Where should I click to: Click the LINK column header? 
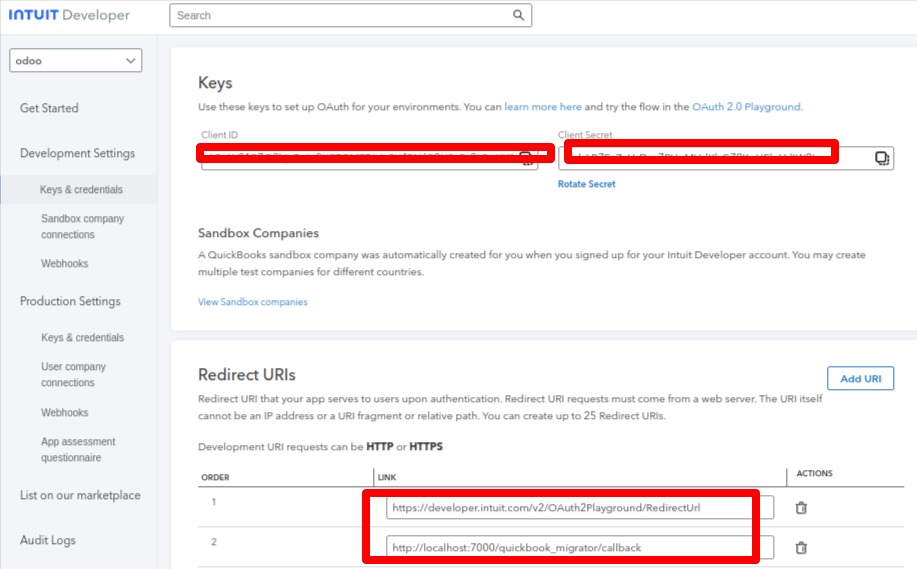click(387, 477)
